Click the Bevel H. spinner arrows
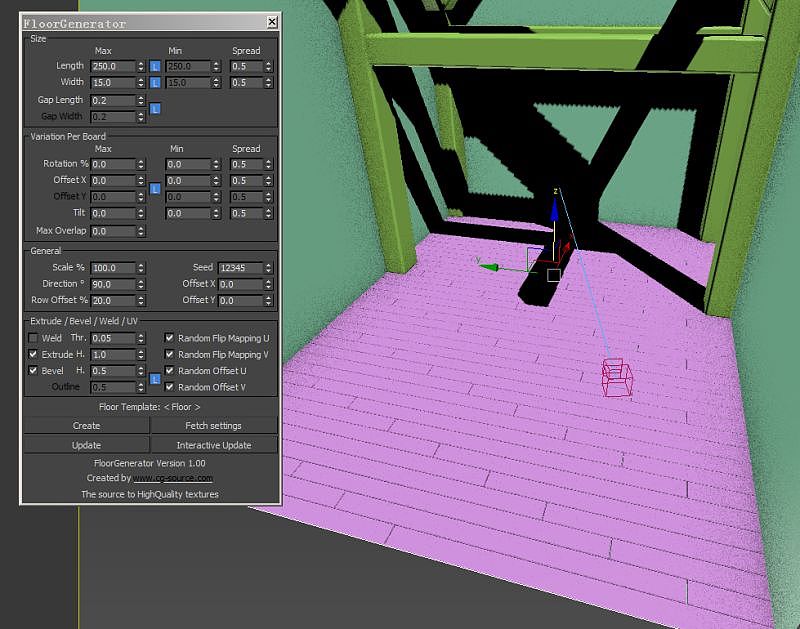The image size is (800, 629). click(141, 371)
